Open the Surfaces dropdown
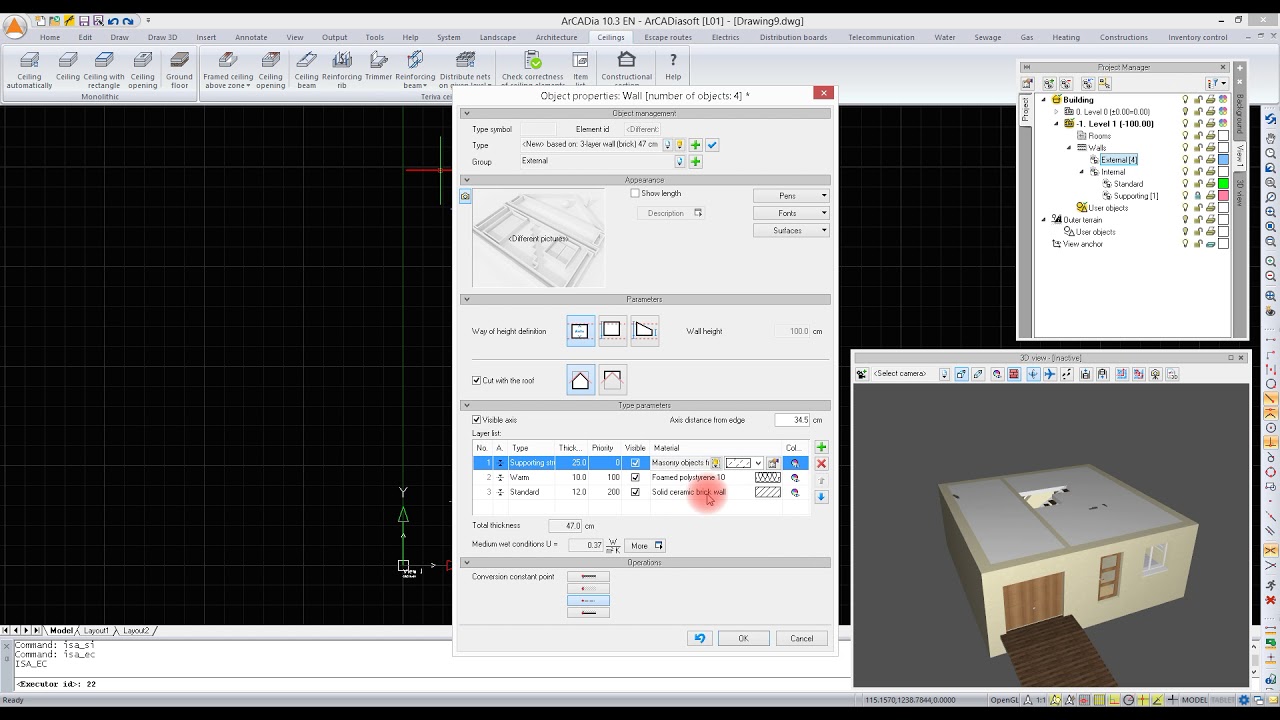The image size is (1280, 720). coord(791,230)
